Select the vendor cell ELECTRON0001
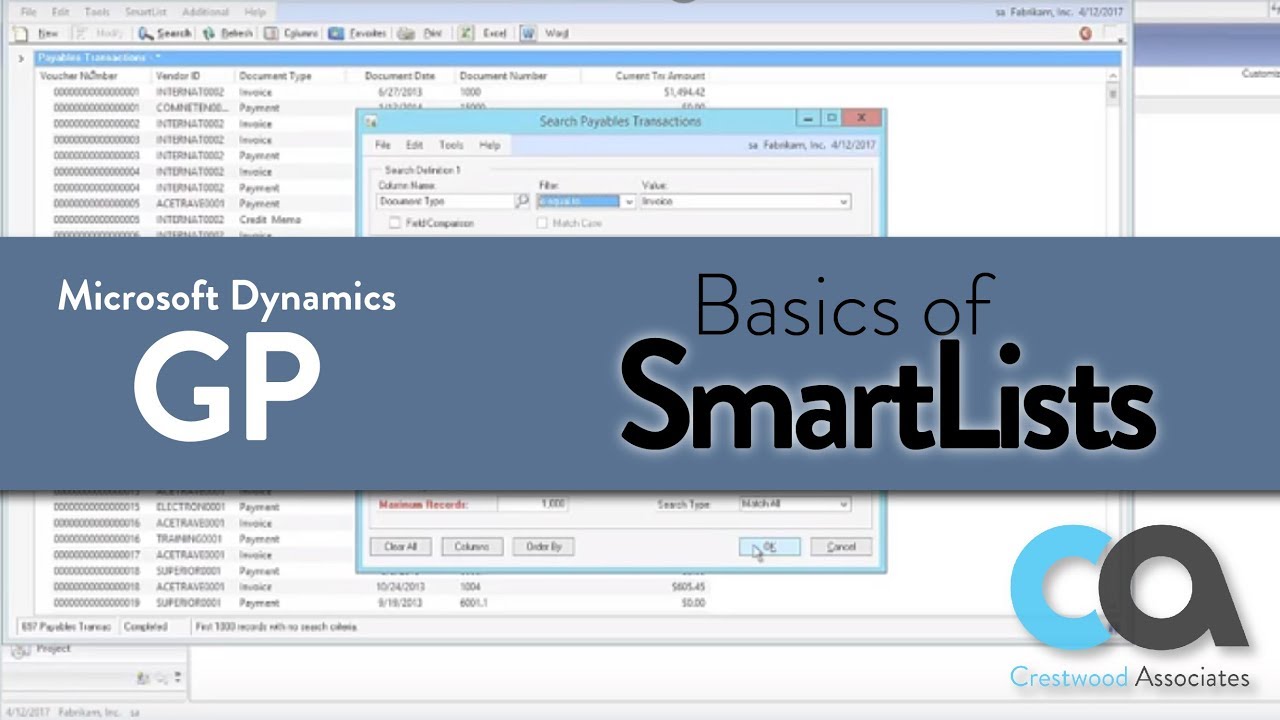The height and width of the screenshot is (720, 1280). 190,507
